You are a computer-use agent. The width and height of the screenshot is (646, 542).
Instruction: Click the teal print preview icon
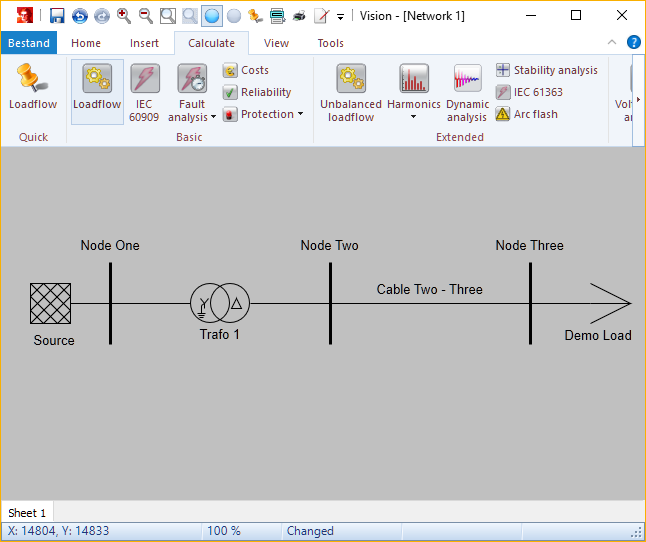(x=278, y=16)
